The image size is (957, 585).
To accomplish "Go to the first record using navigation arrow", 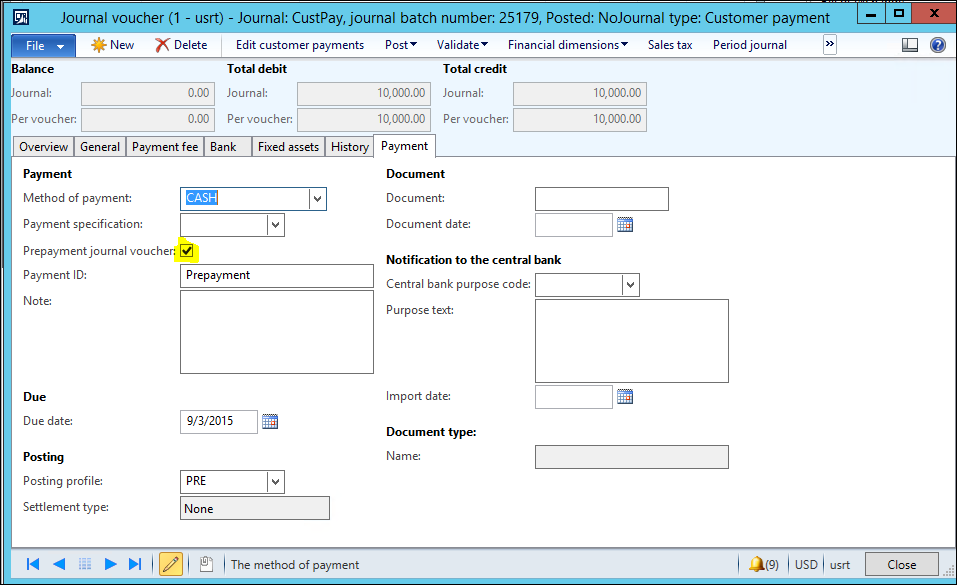I will tap(33, 564).
